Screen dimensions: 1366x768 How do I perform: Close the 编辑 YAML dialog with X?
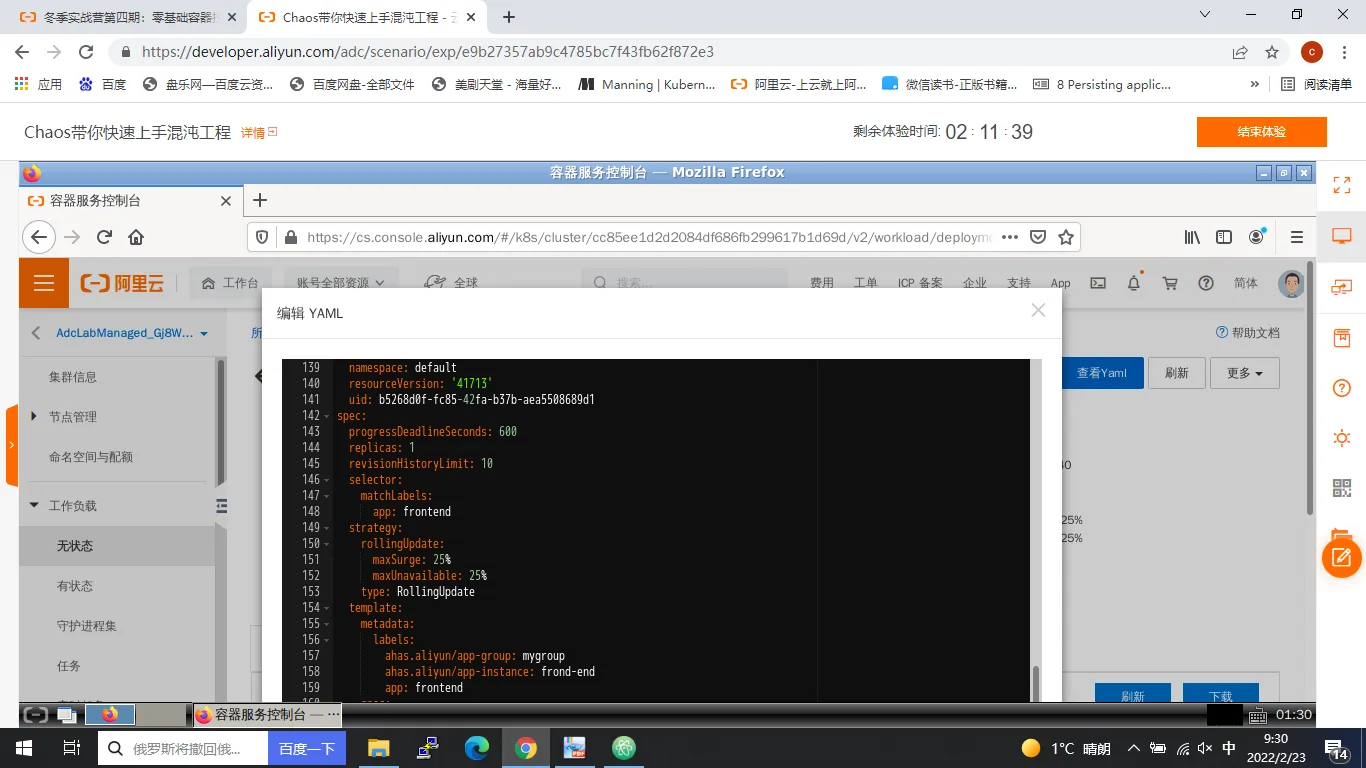[x=1038, y=311]
